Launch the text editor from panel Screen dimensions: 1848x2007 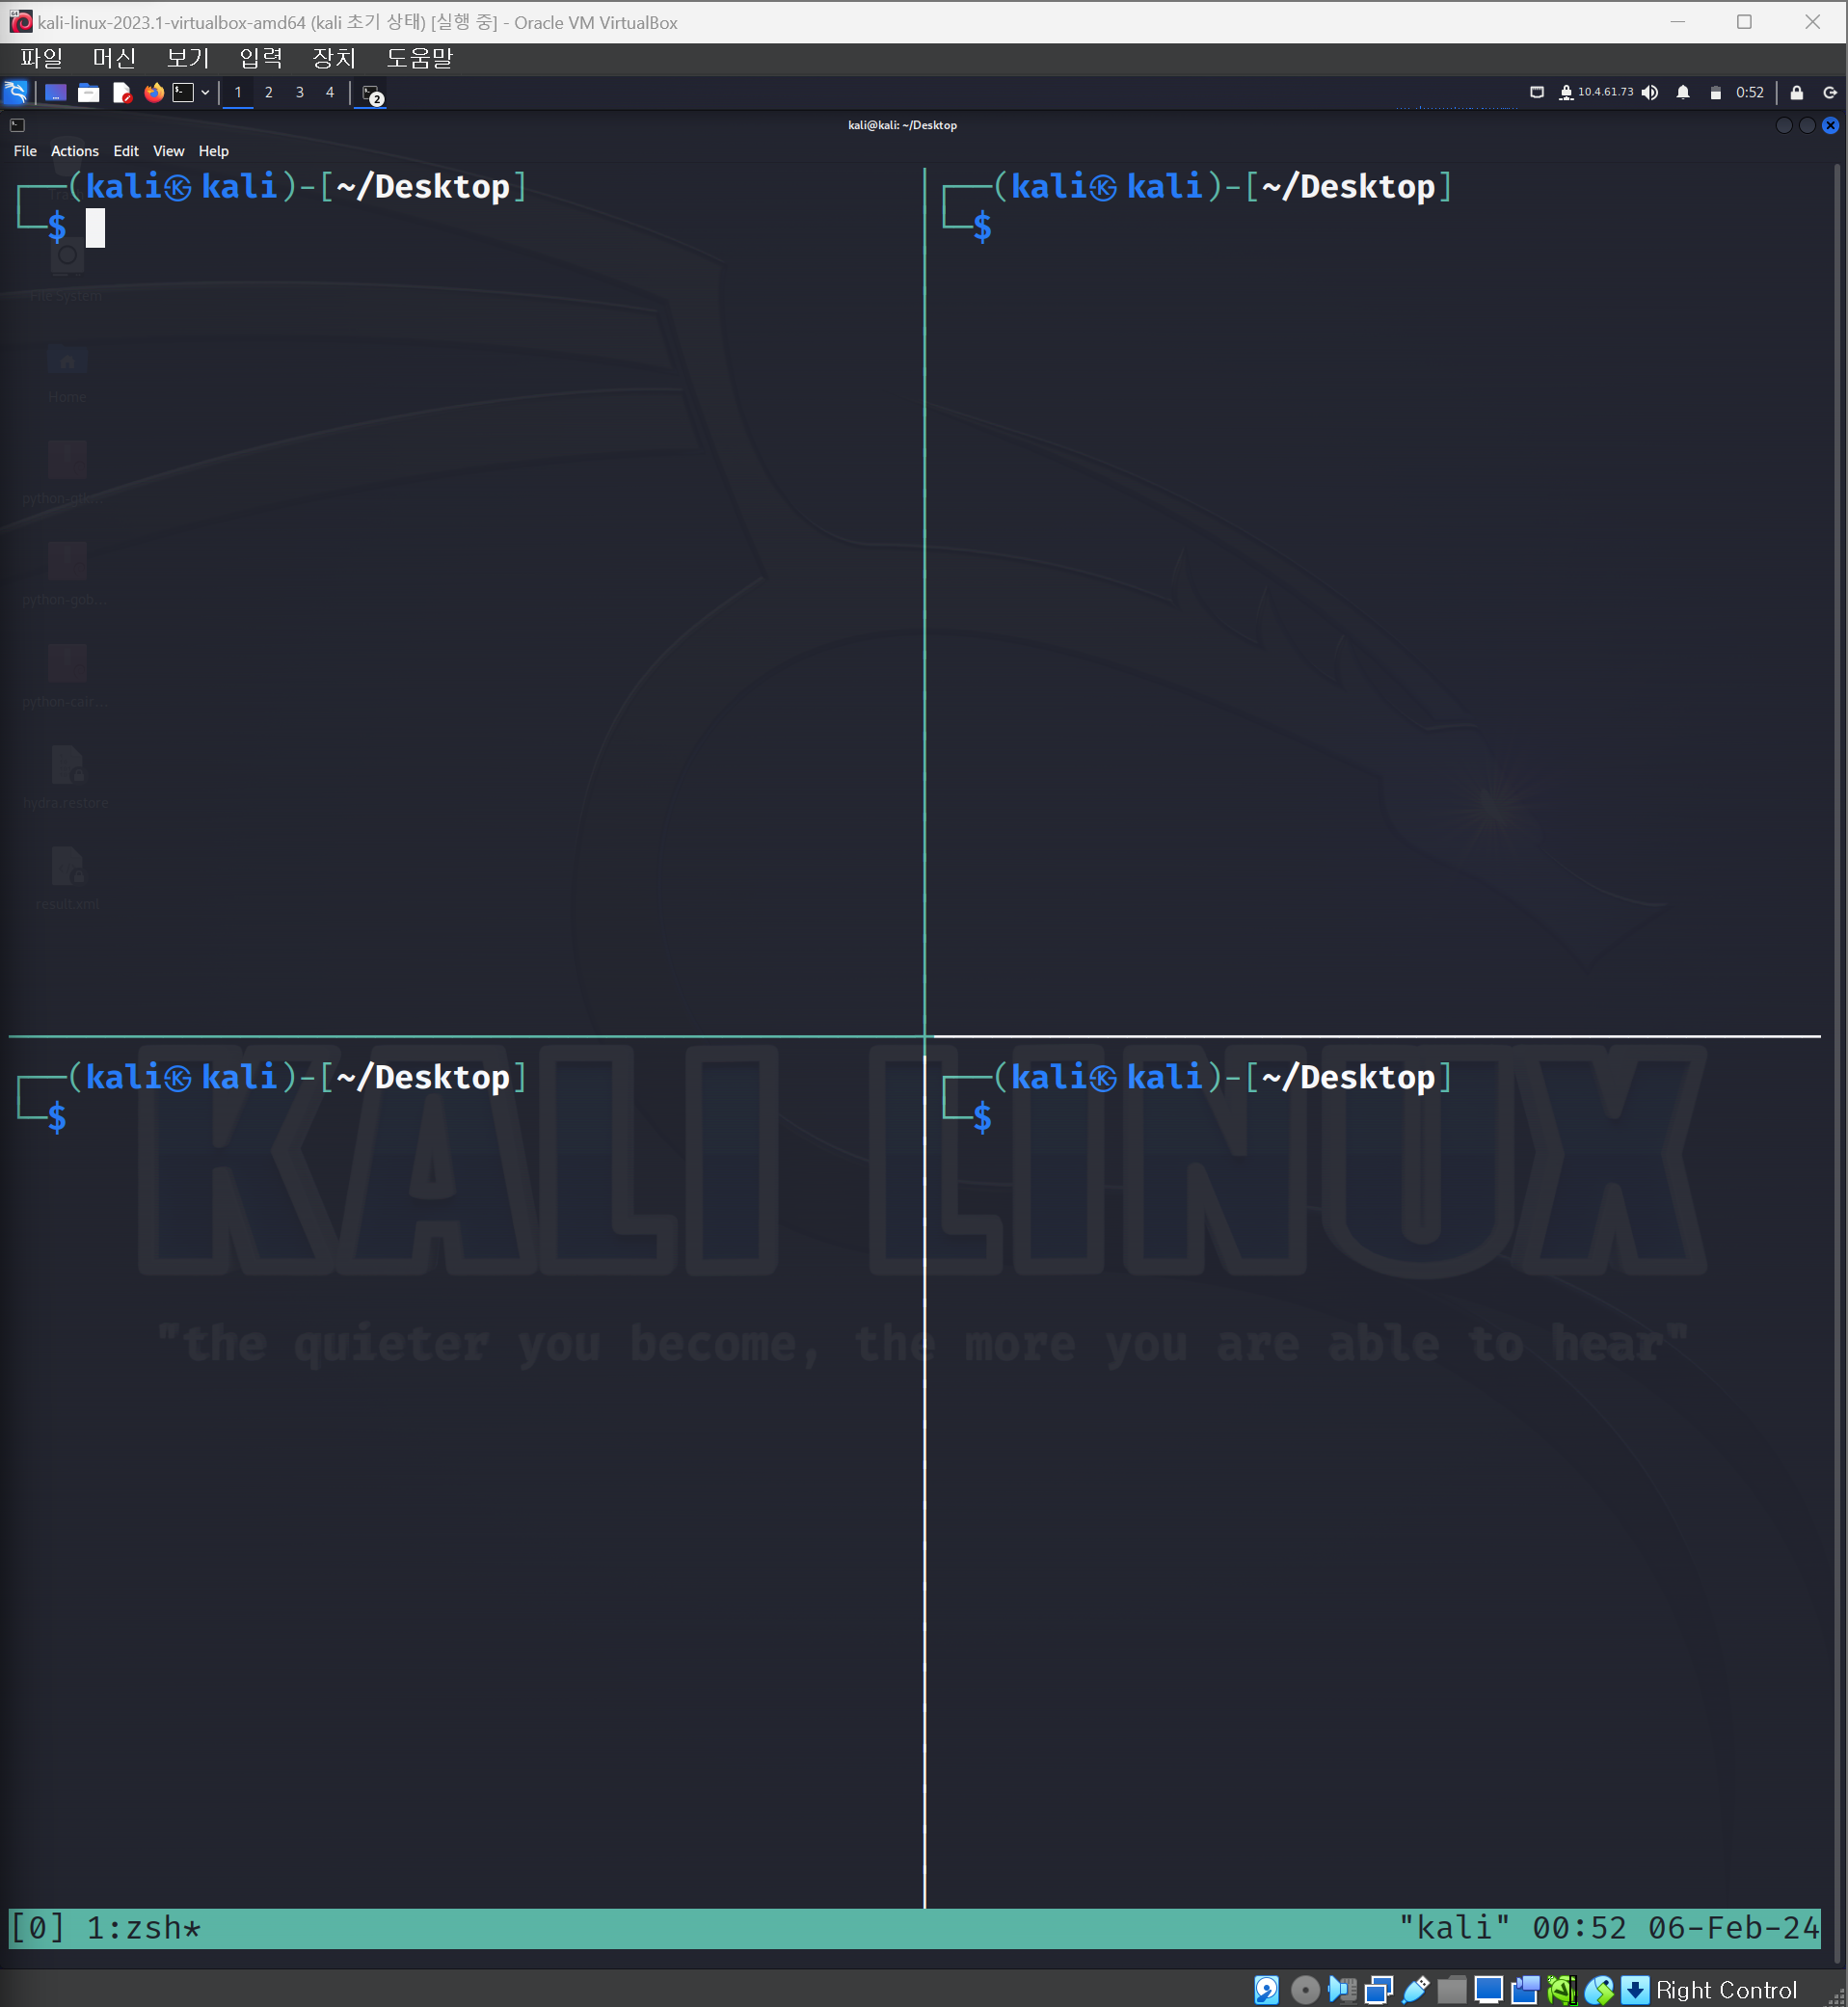[122, 93]
